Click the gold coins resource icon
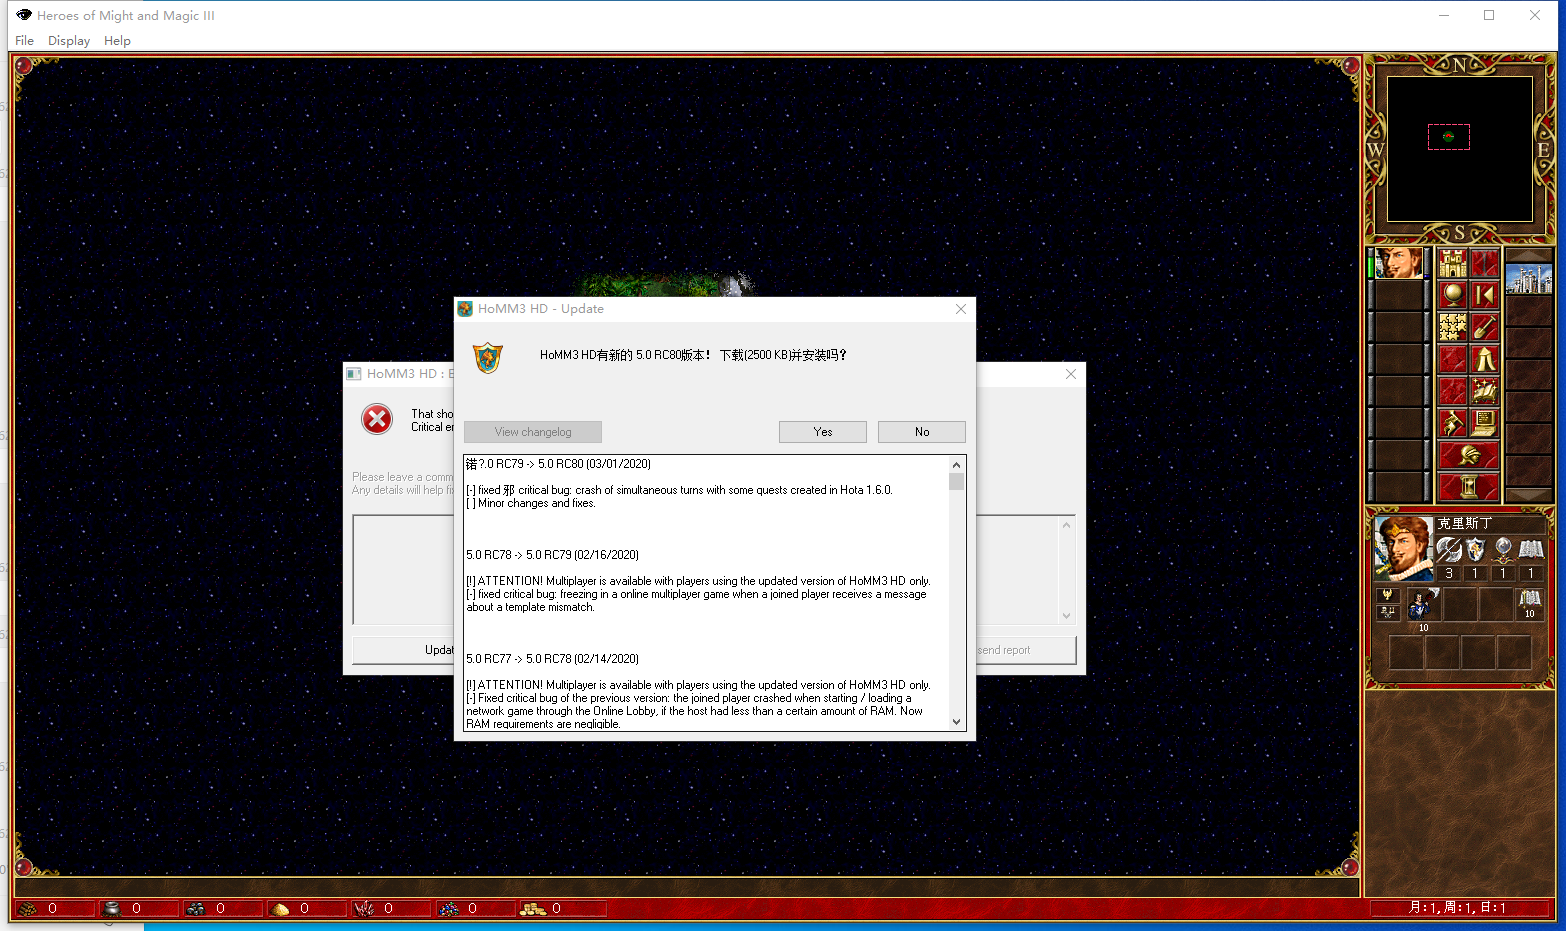 pyautogui.click(x=533, y=909)
